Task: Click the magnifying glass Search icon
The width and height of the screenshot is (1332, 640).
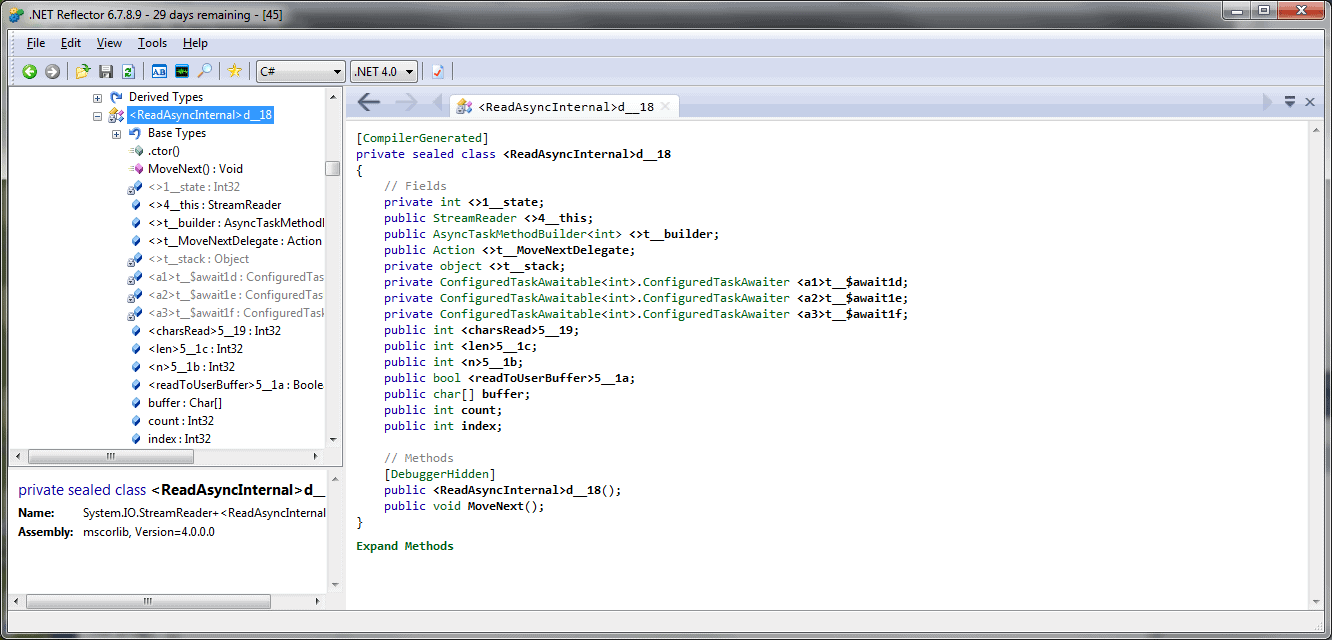Action: pyautogui.click(x=204, y=71)
